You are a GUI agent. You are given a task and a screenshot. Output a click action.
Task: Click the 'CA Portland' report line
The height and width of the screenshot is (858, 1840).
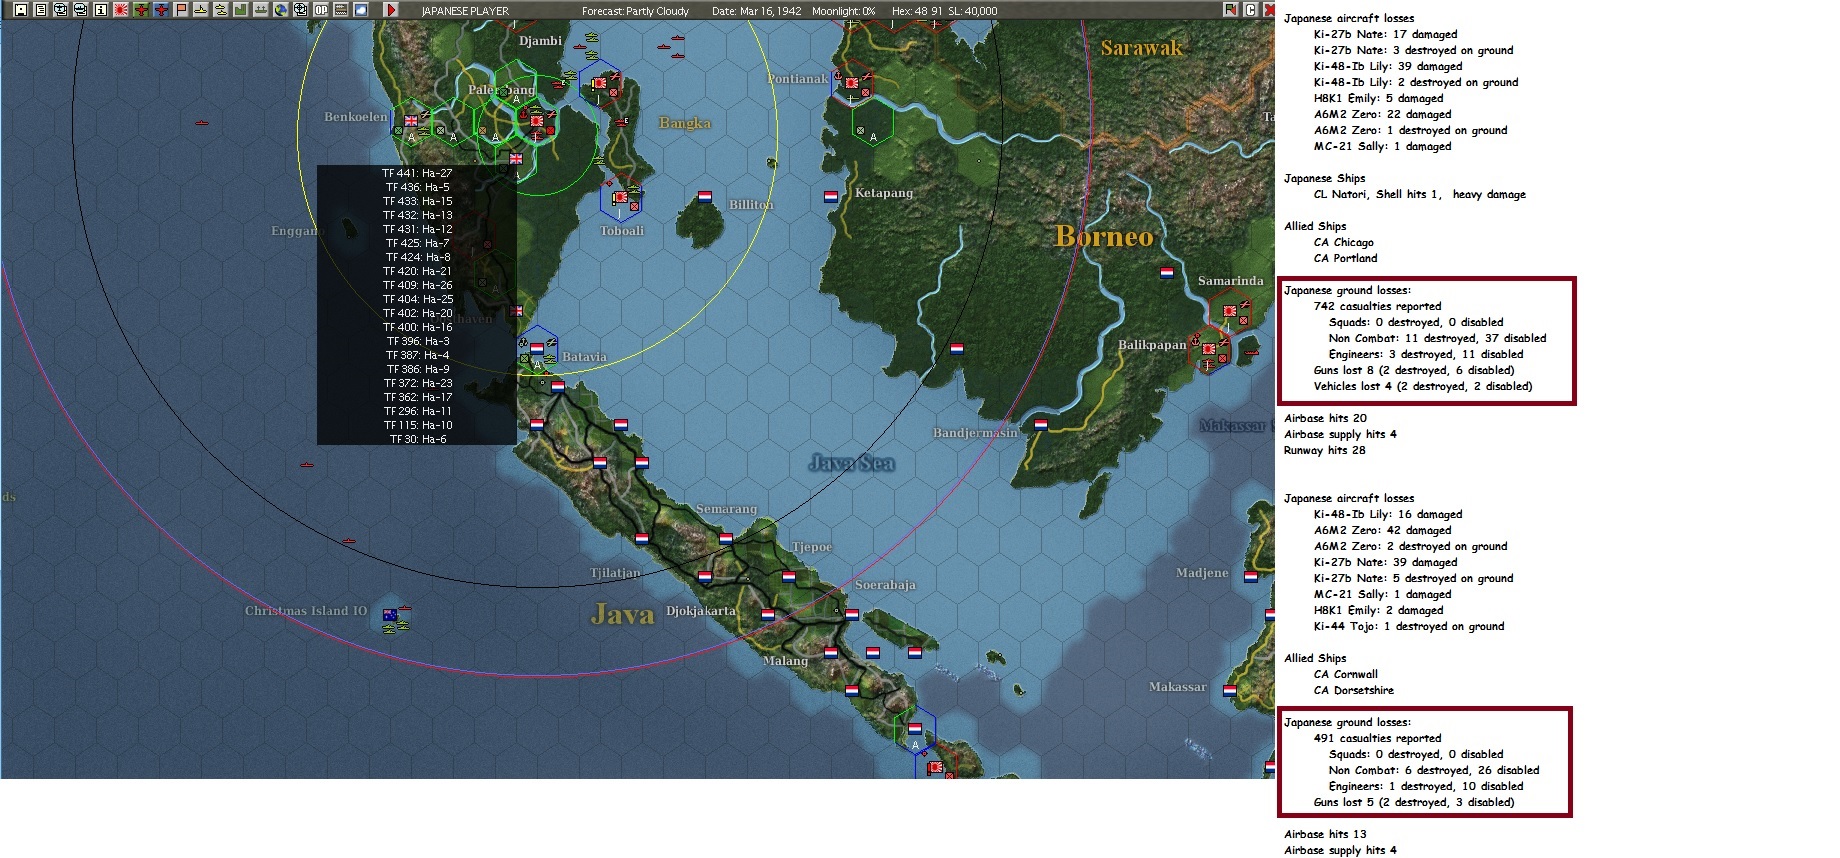(x=1346, y=258)
